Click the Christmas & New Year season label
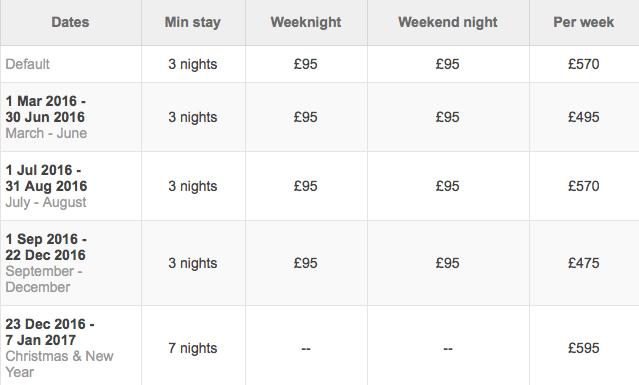 pyautogui.click(x=59, y=364)
